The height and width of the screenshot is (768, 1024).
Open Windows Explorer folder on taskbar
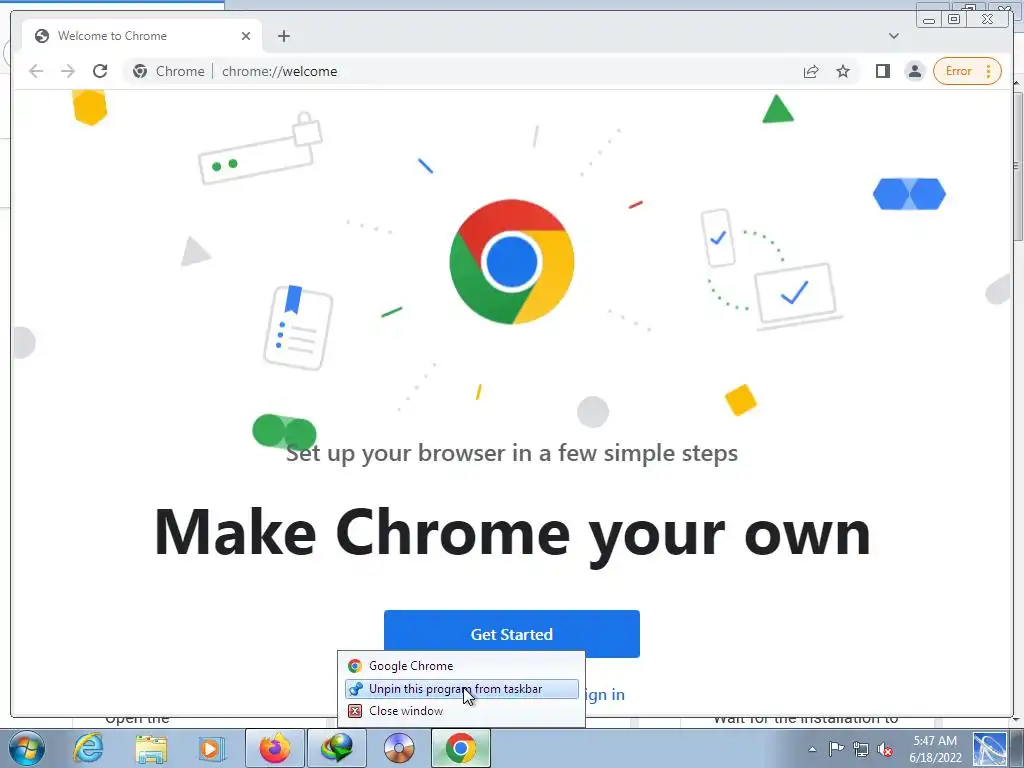pos(150,748)
